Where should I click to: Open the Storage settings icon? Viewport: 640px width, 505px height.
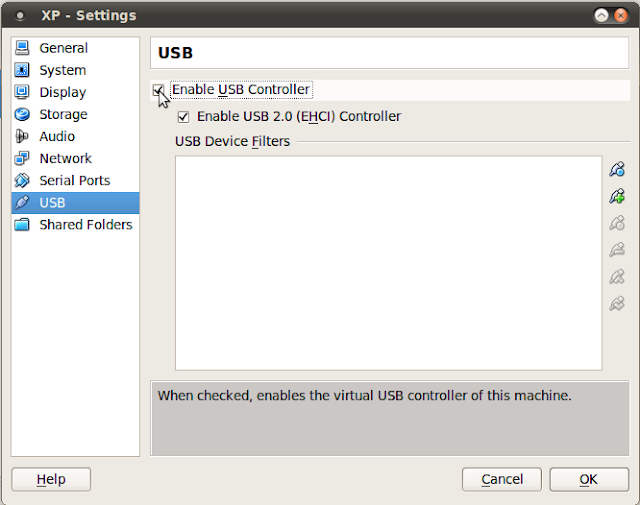(22, 114)
